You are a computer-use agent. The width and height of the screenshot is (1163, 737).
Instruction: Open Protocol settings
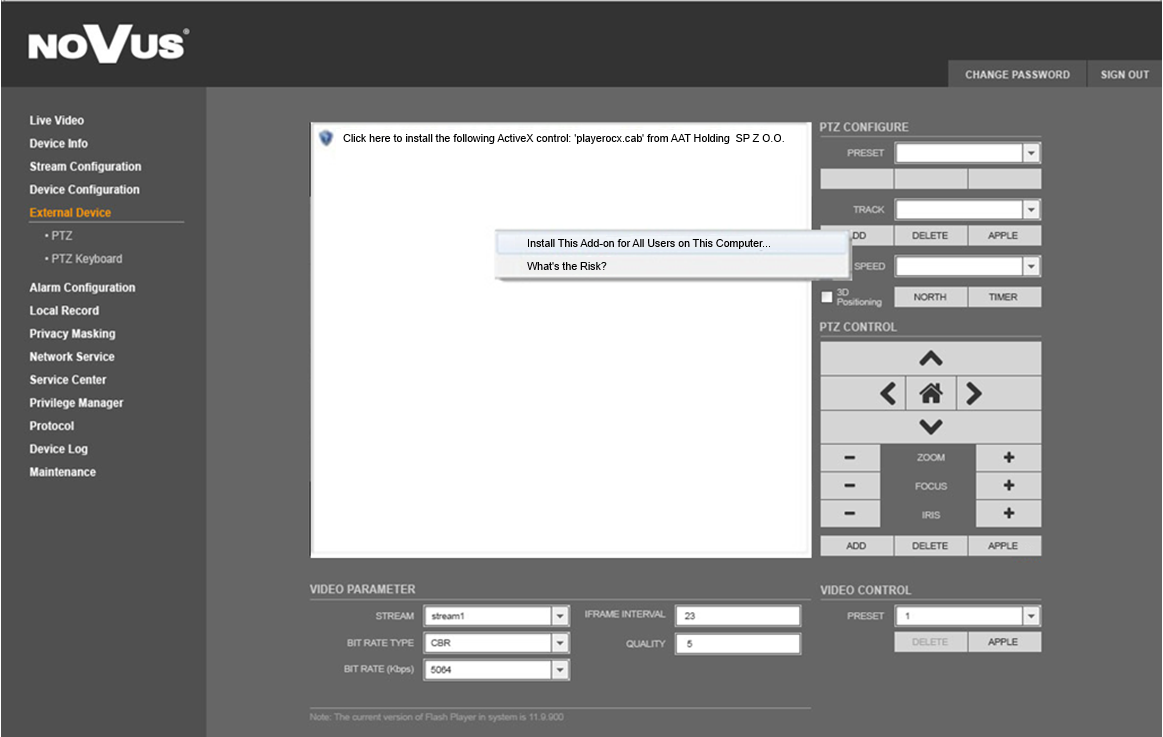51,425
